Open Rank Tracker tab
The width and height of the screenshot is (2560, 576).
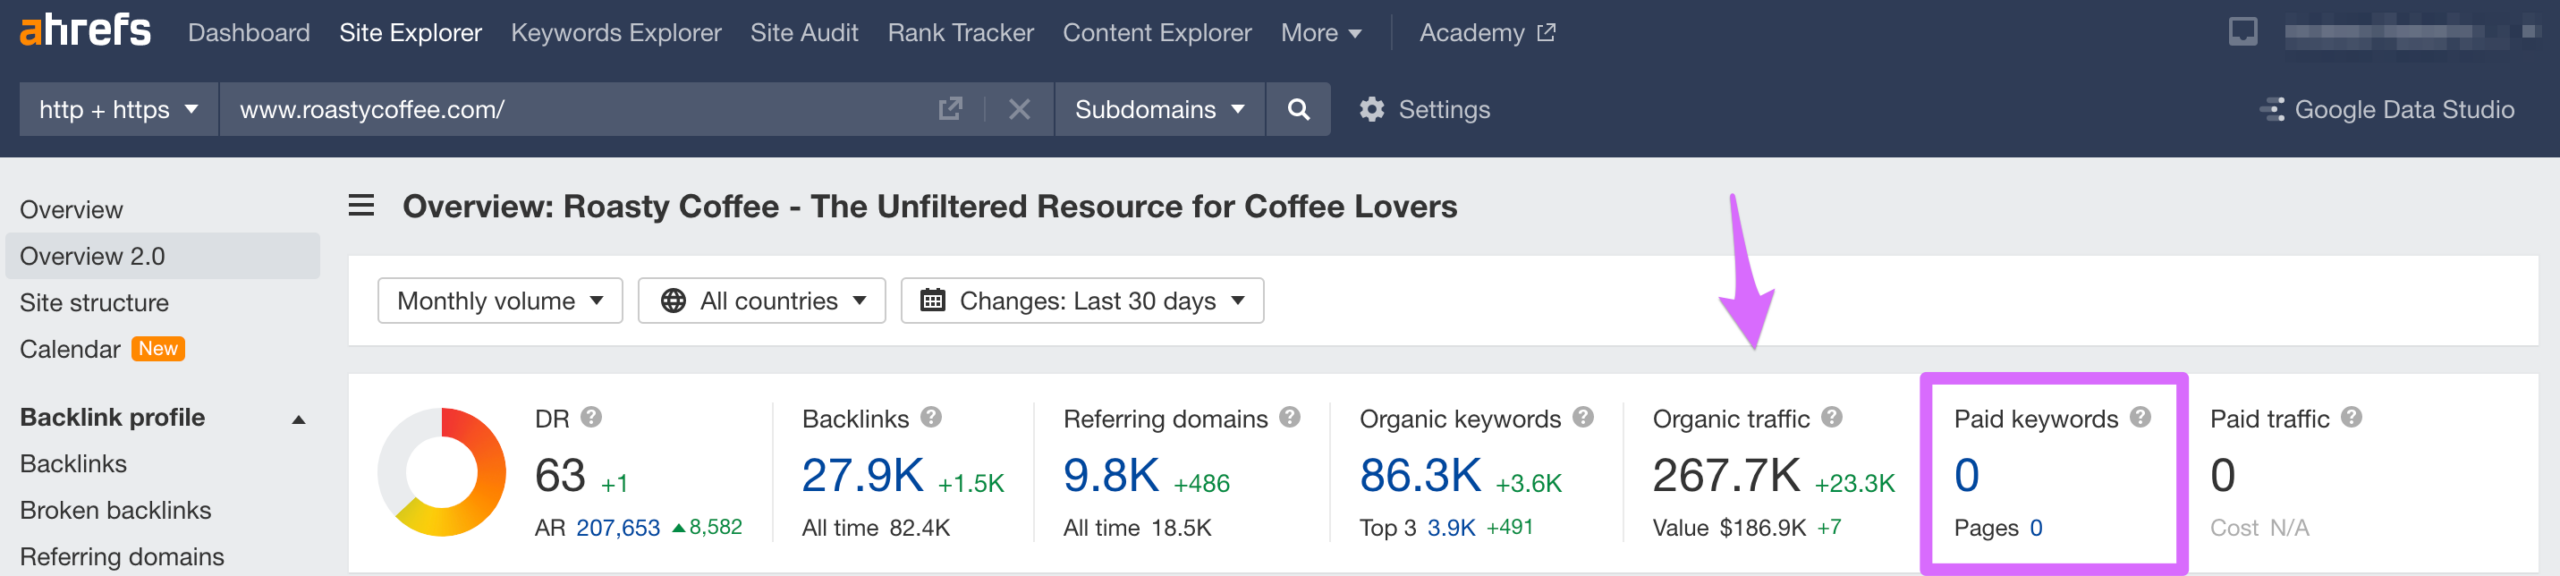pyautogui.click(x=960, y=33)
